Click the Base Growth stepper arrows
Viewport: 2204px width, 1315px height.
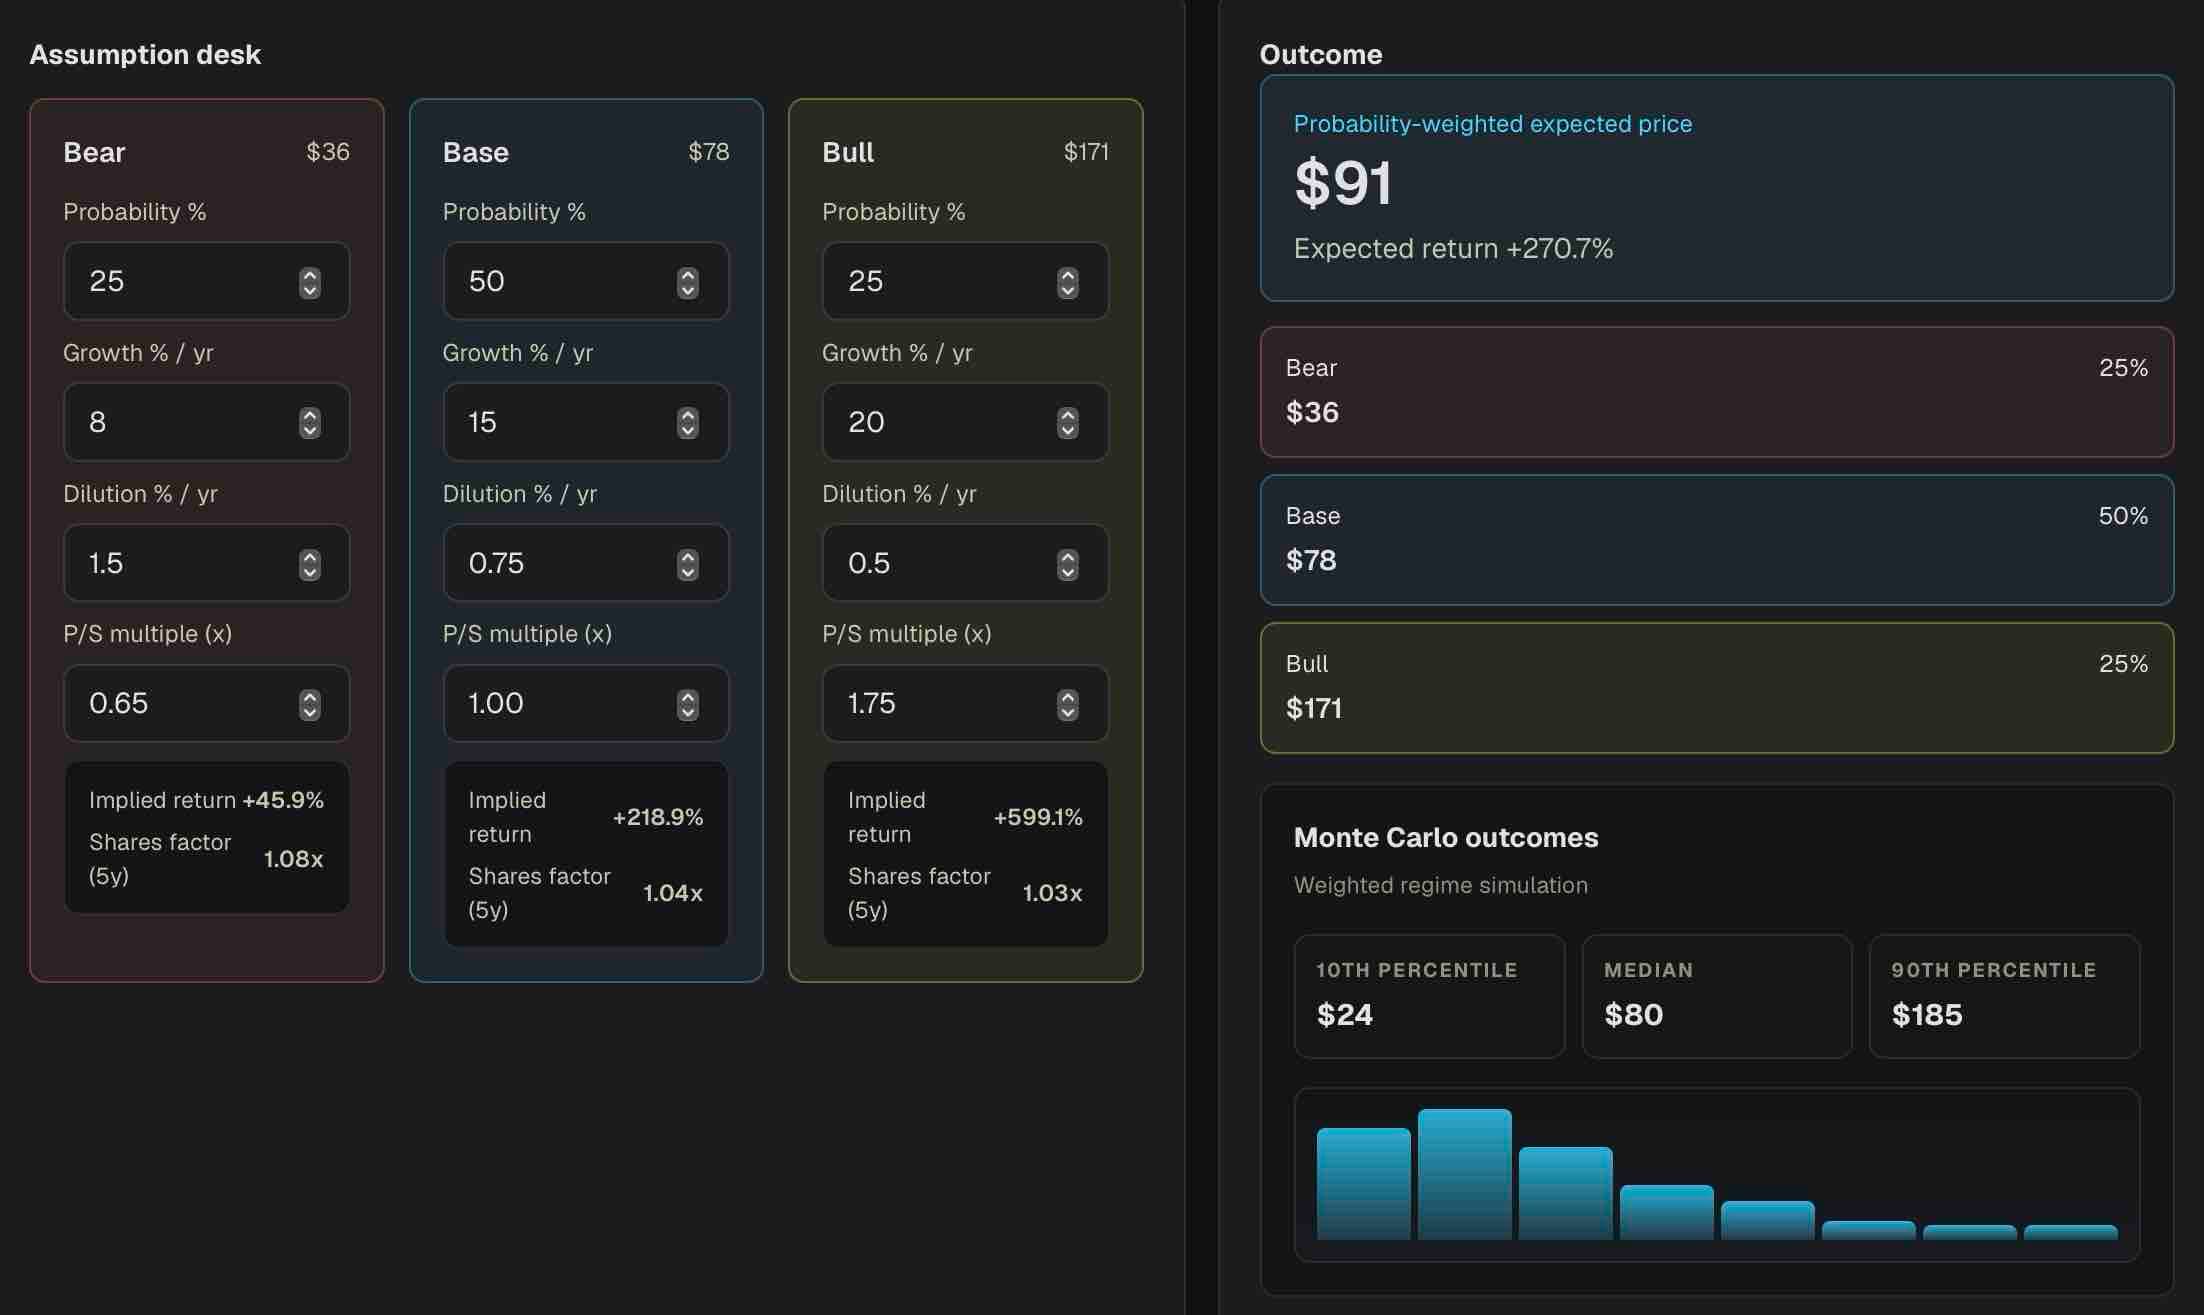[x=688, y=423]
